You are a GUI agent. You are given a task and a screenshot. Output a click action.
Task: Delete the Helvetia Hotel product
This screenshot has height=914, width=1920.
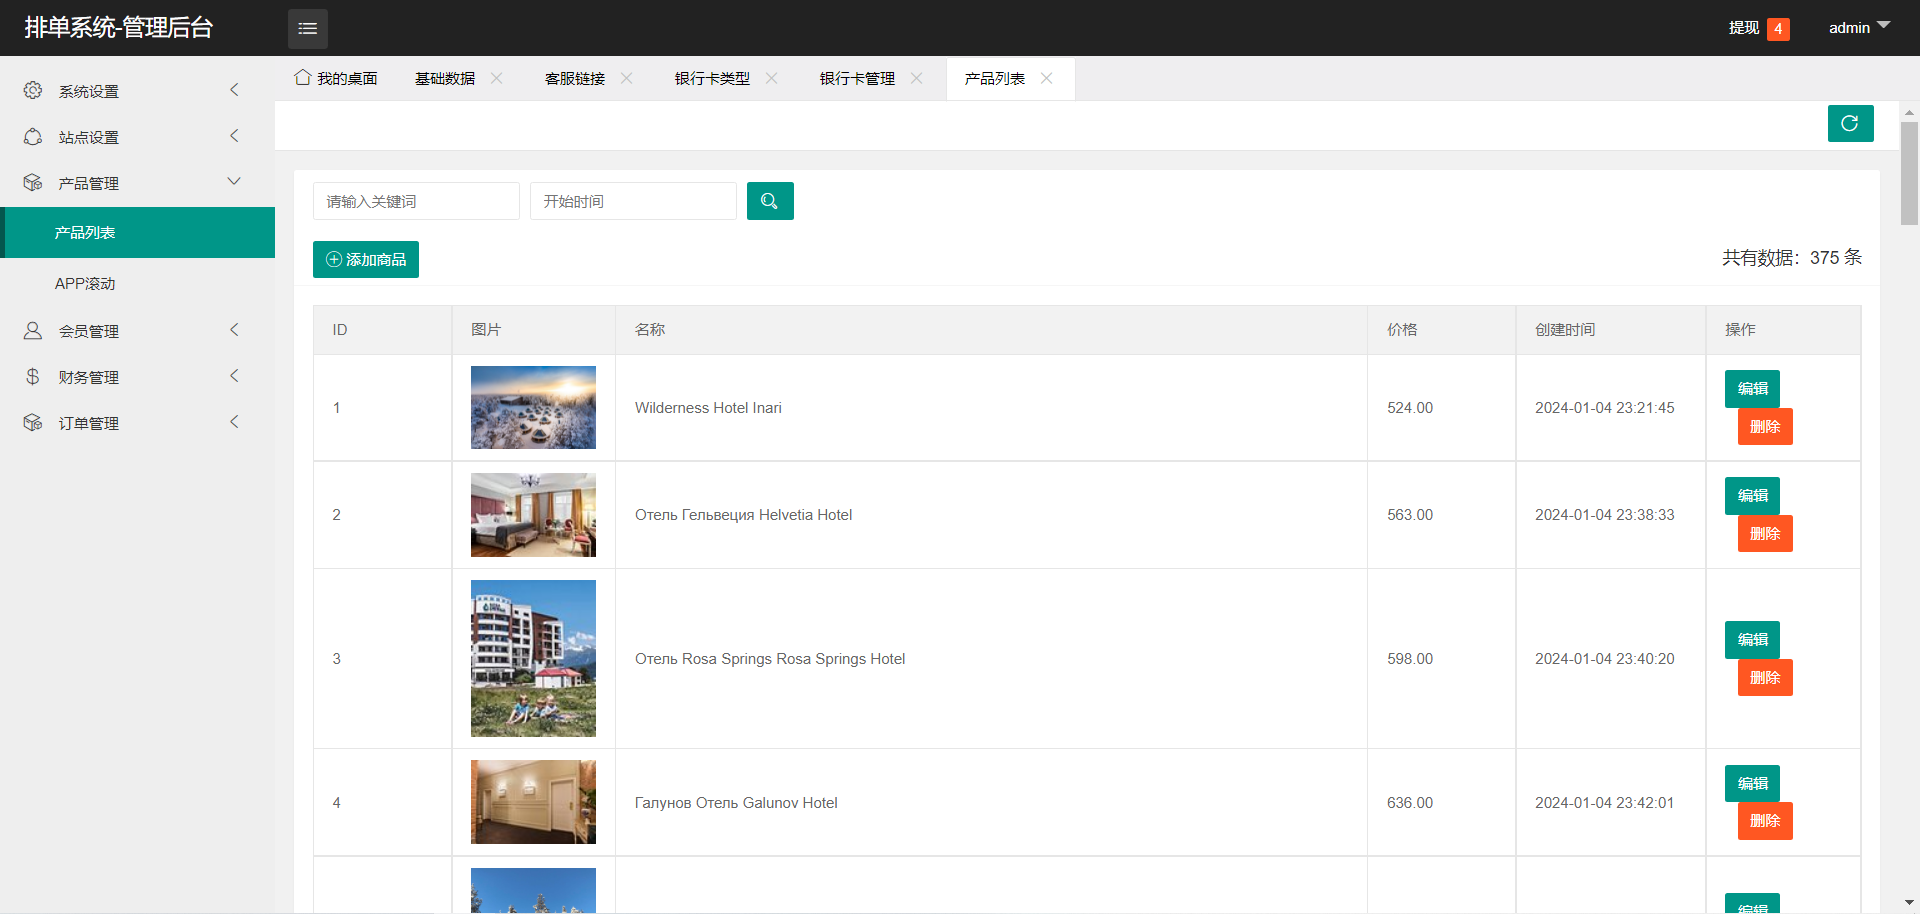pos(1764,533)
